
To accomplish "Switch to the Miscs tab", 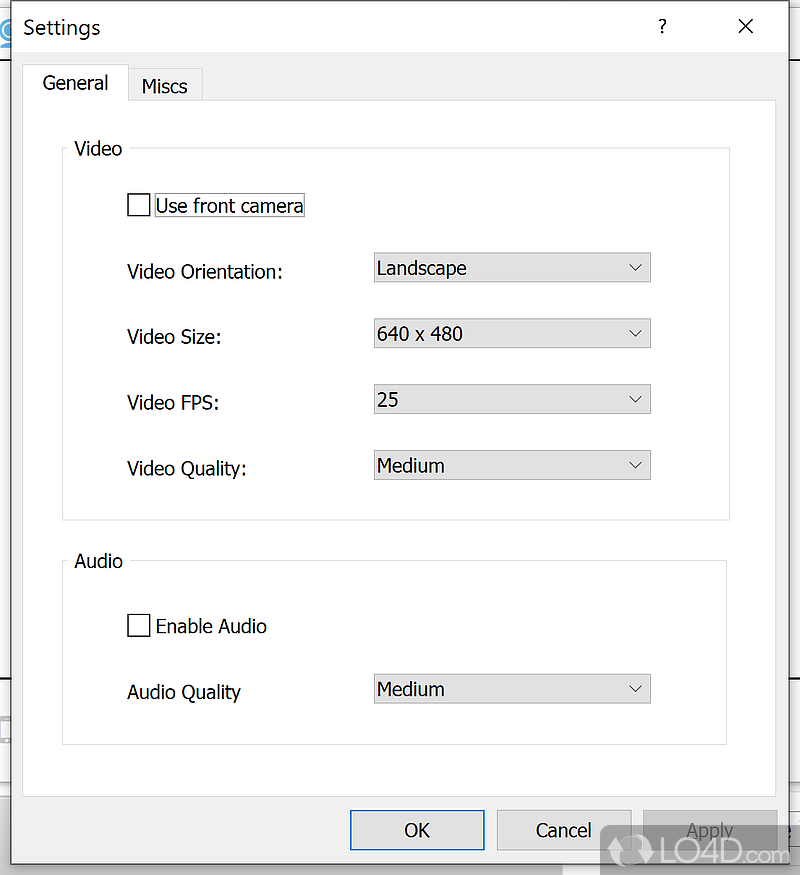I will click(x=165, y=86).
